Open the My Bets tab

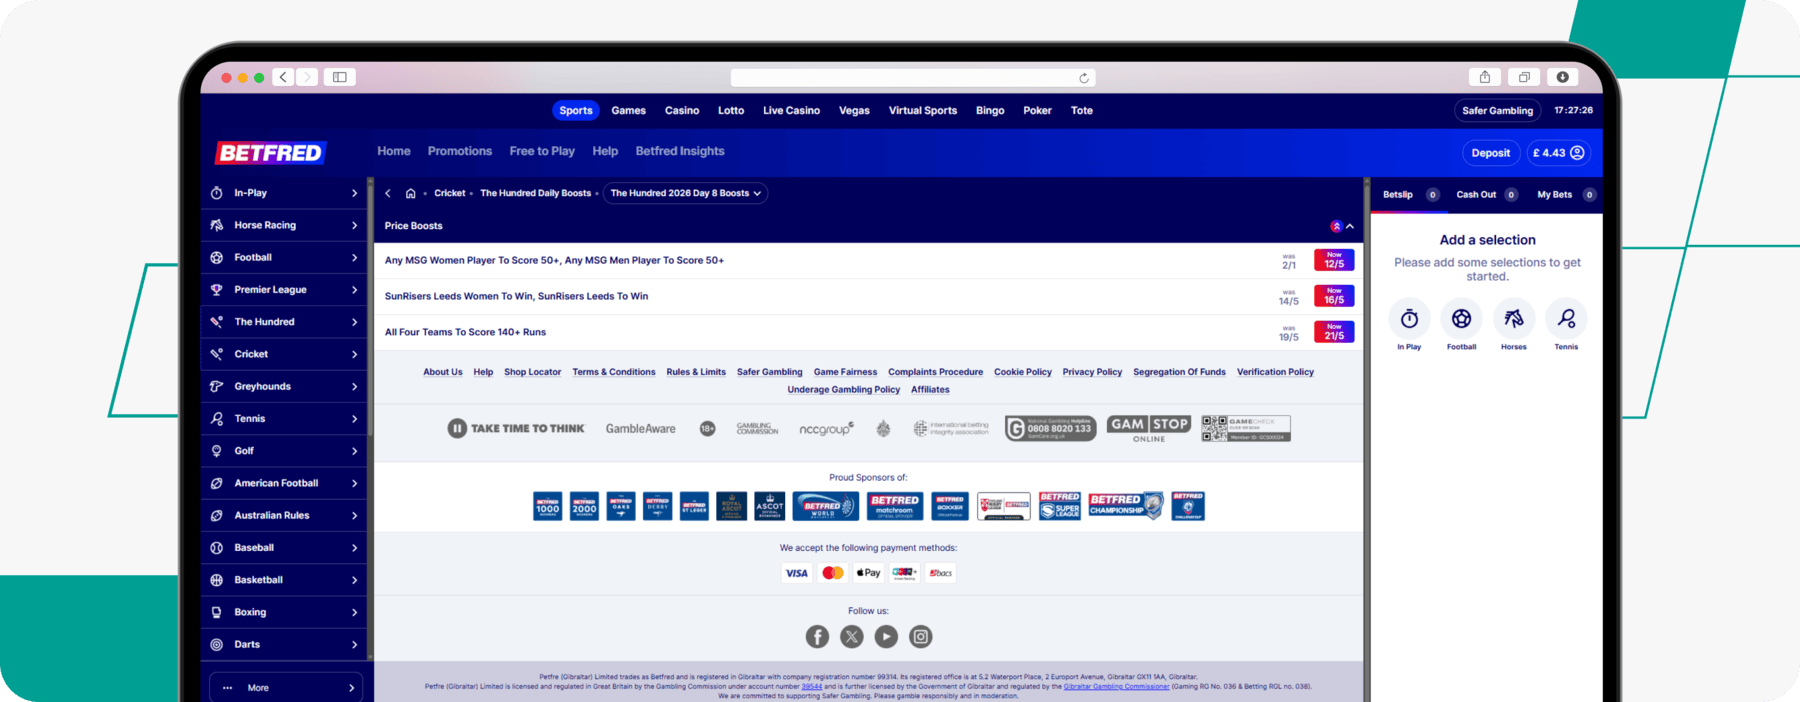tap(1565, 195)
